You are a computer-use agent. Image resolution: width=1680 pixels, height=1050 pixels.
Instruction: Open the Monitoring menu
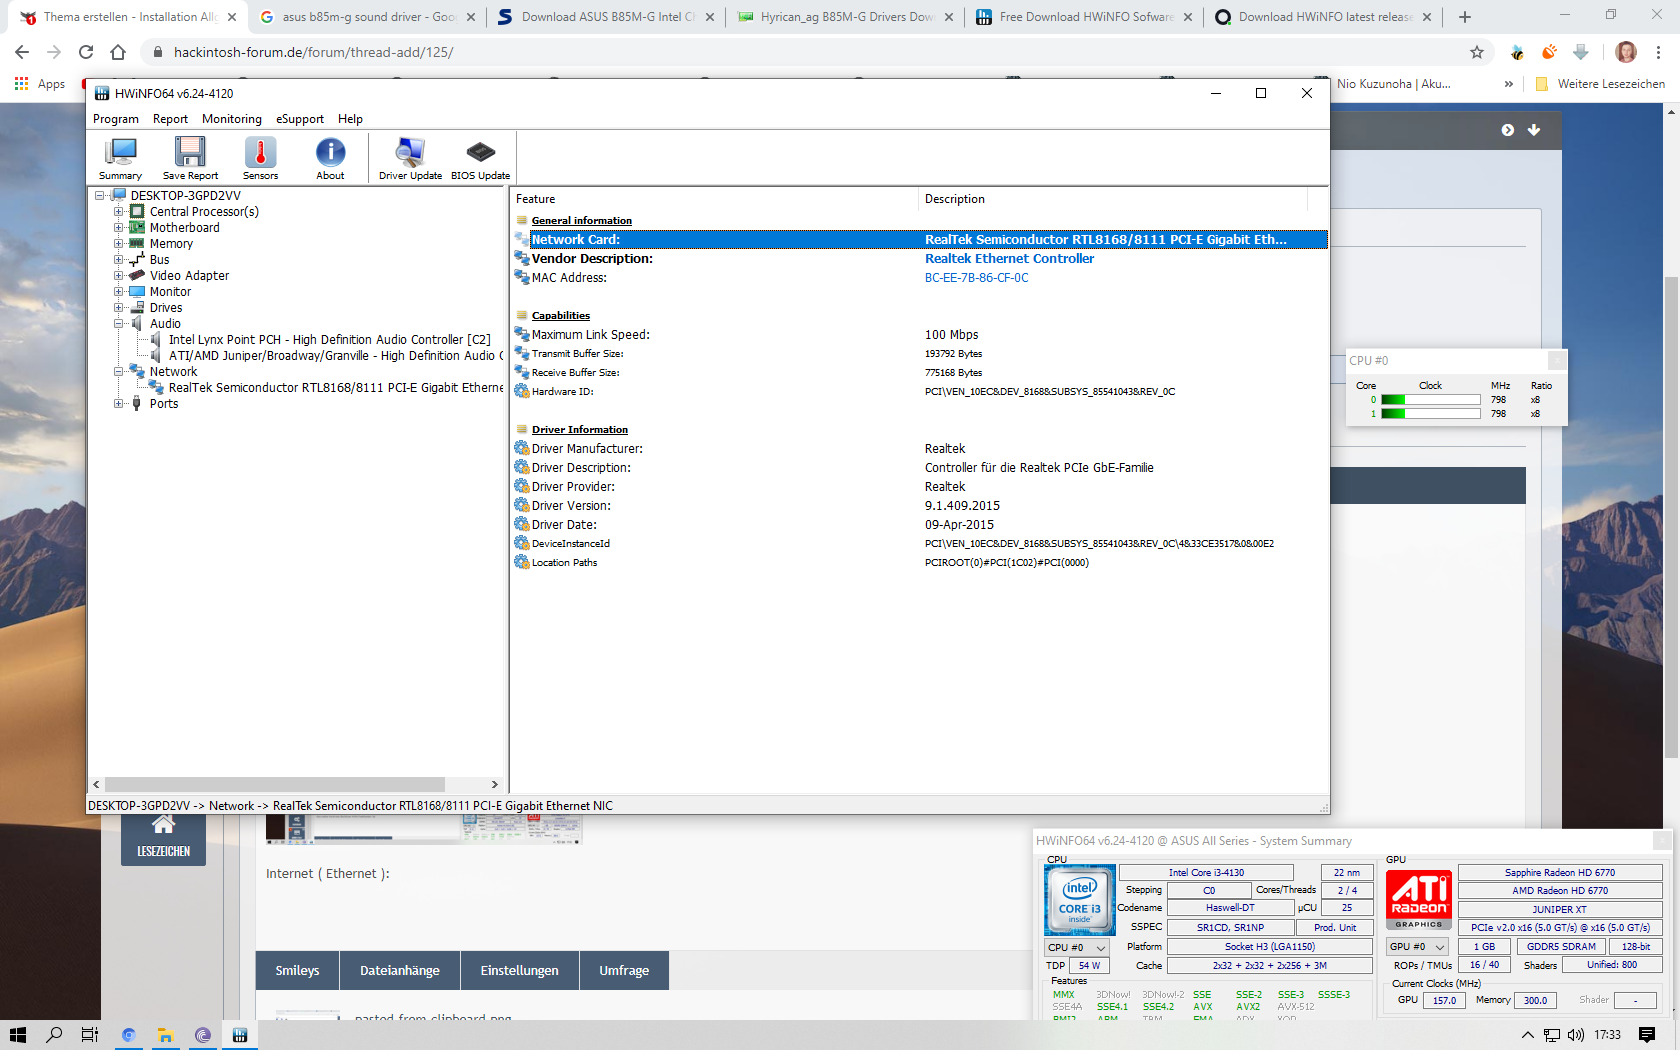[x=231, y=119]
